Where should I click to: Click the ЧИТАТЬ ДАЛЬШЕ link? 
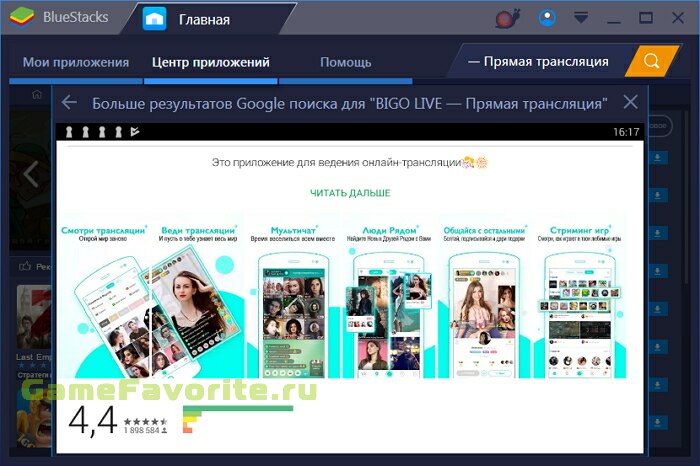click(x=350, y=193)
